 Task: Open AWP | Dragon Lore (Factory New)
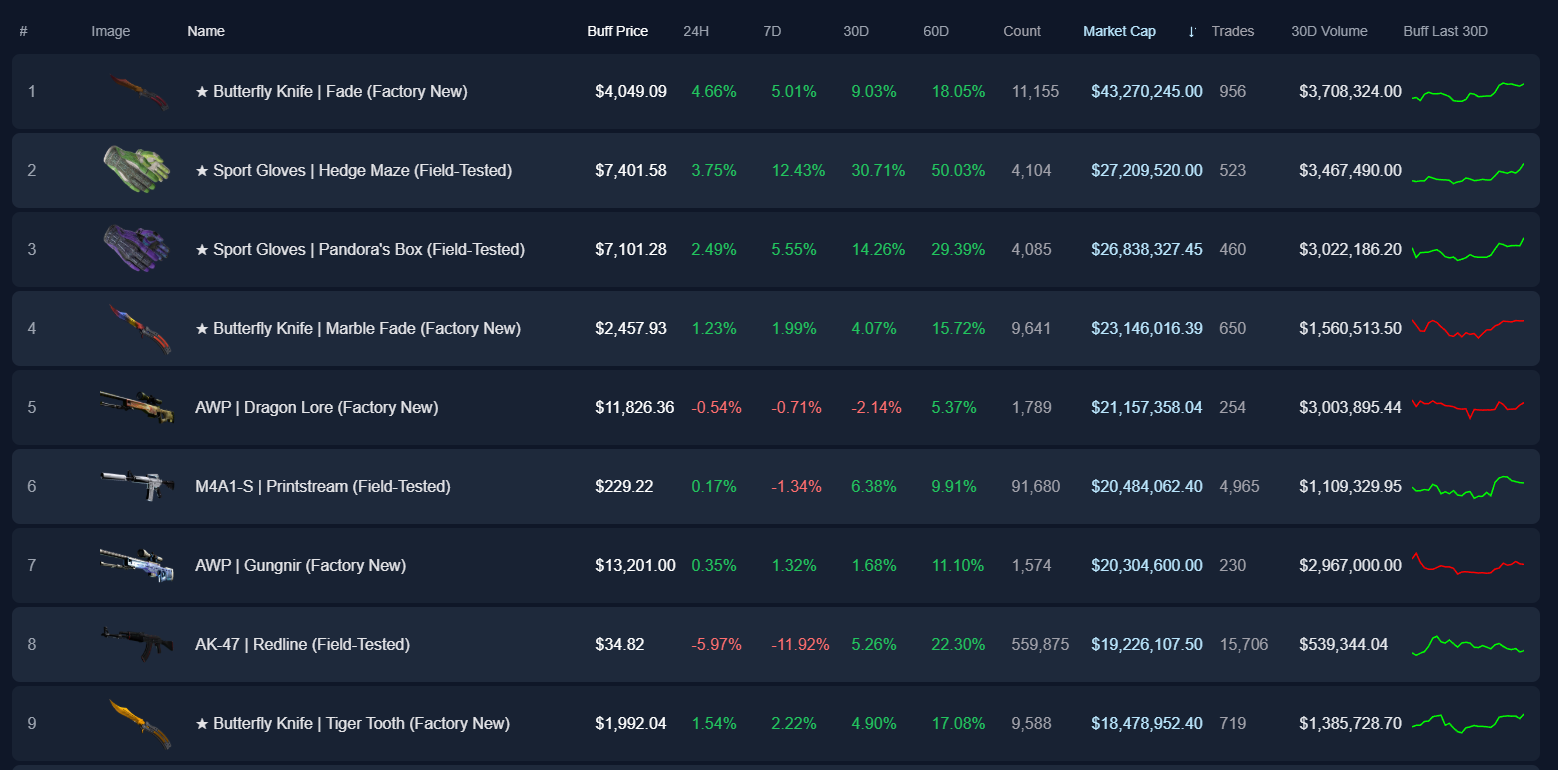(316, 407)
